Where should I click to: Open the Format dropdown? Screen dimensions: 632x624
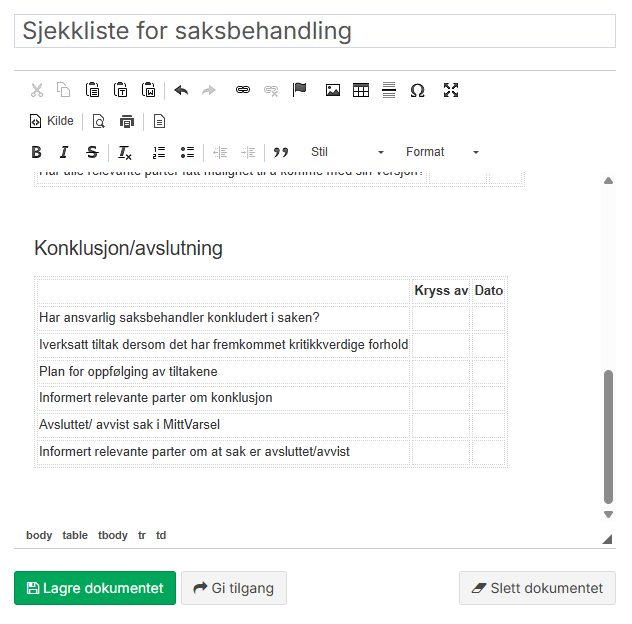pyautogui.click(x=442, y=152)
